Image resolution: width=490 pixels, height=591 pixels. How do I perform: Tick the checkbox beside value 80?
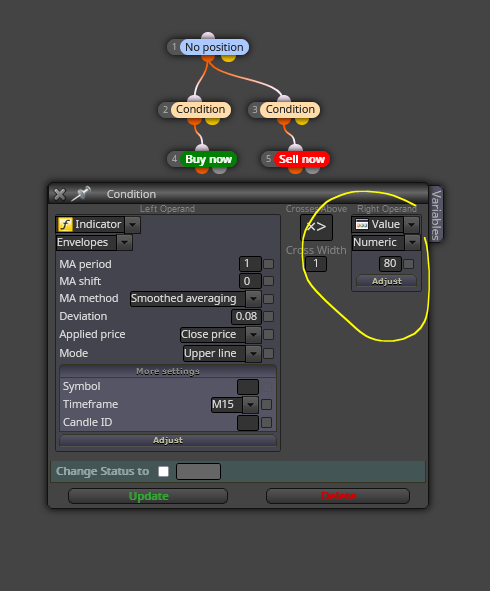pyautogui.click(x=408, y=264)
